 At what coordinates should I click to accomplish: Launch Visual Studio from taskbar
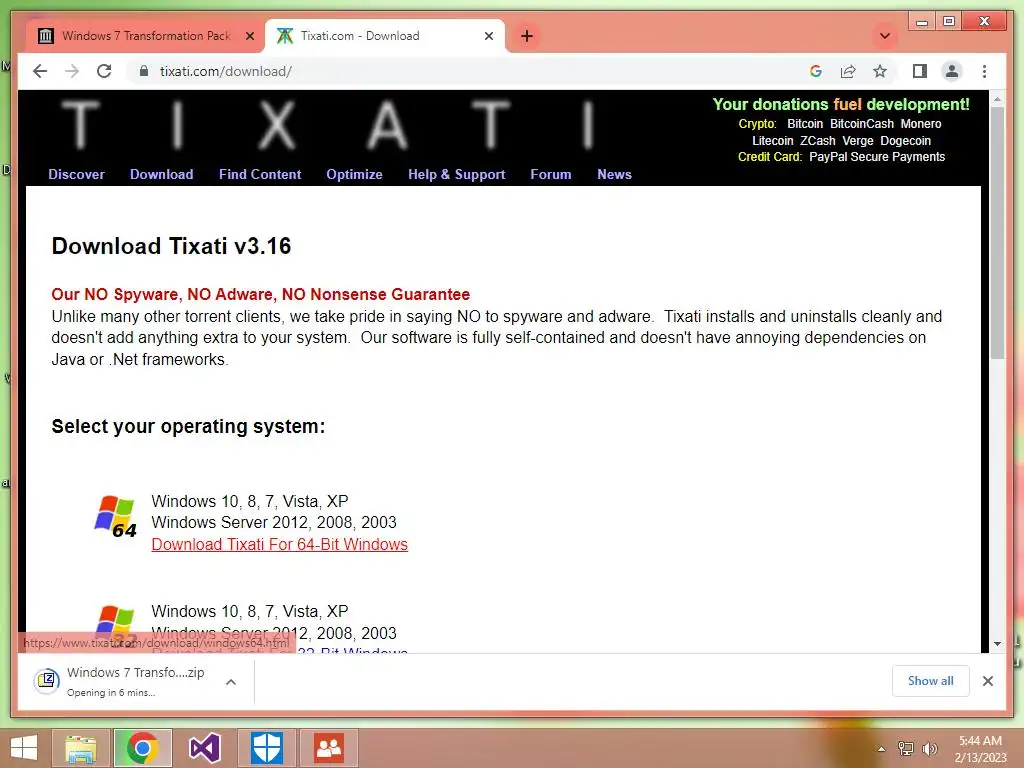click(205, 748)
